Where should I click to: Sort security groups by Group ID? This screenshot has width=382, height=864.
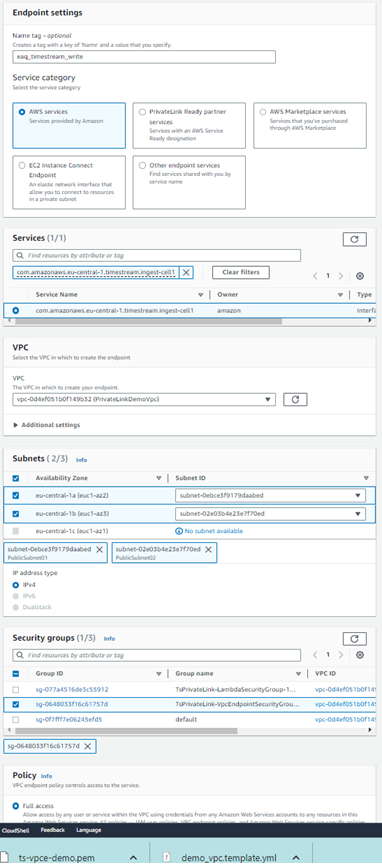pos(159,673)
